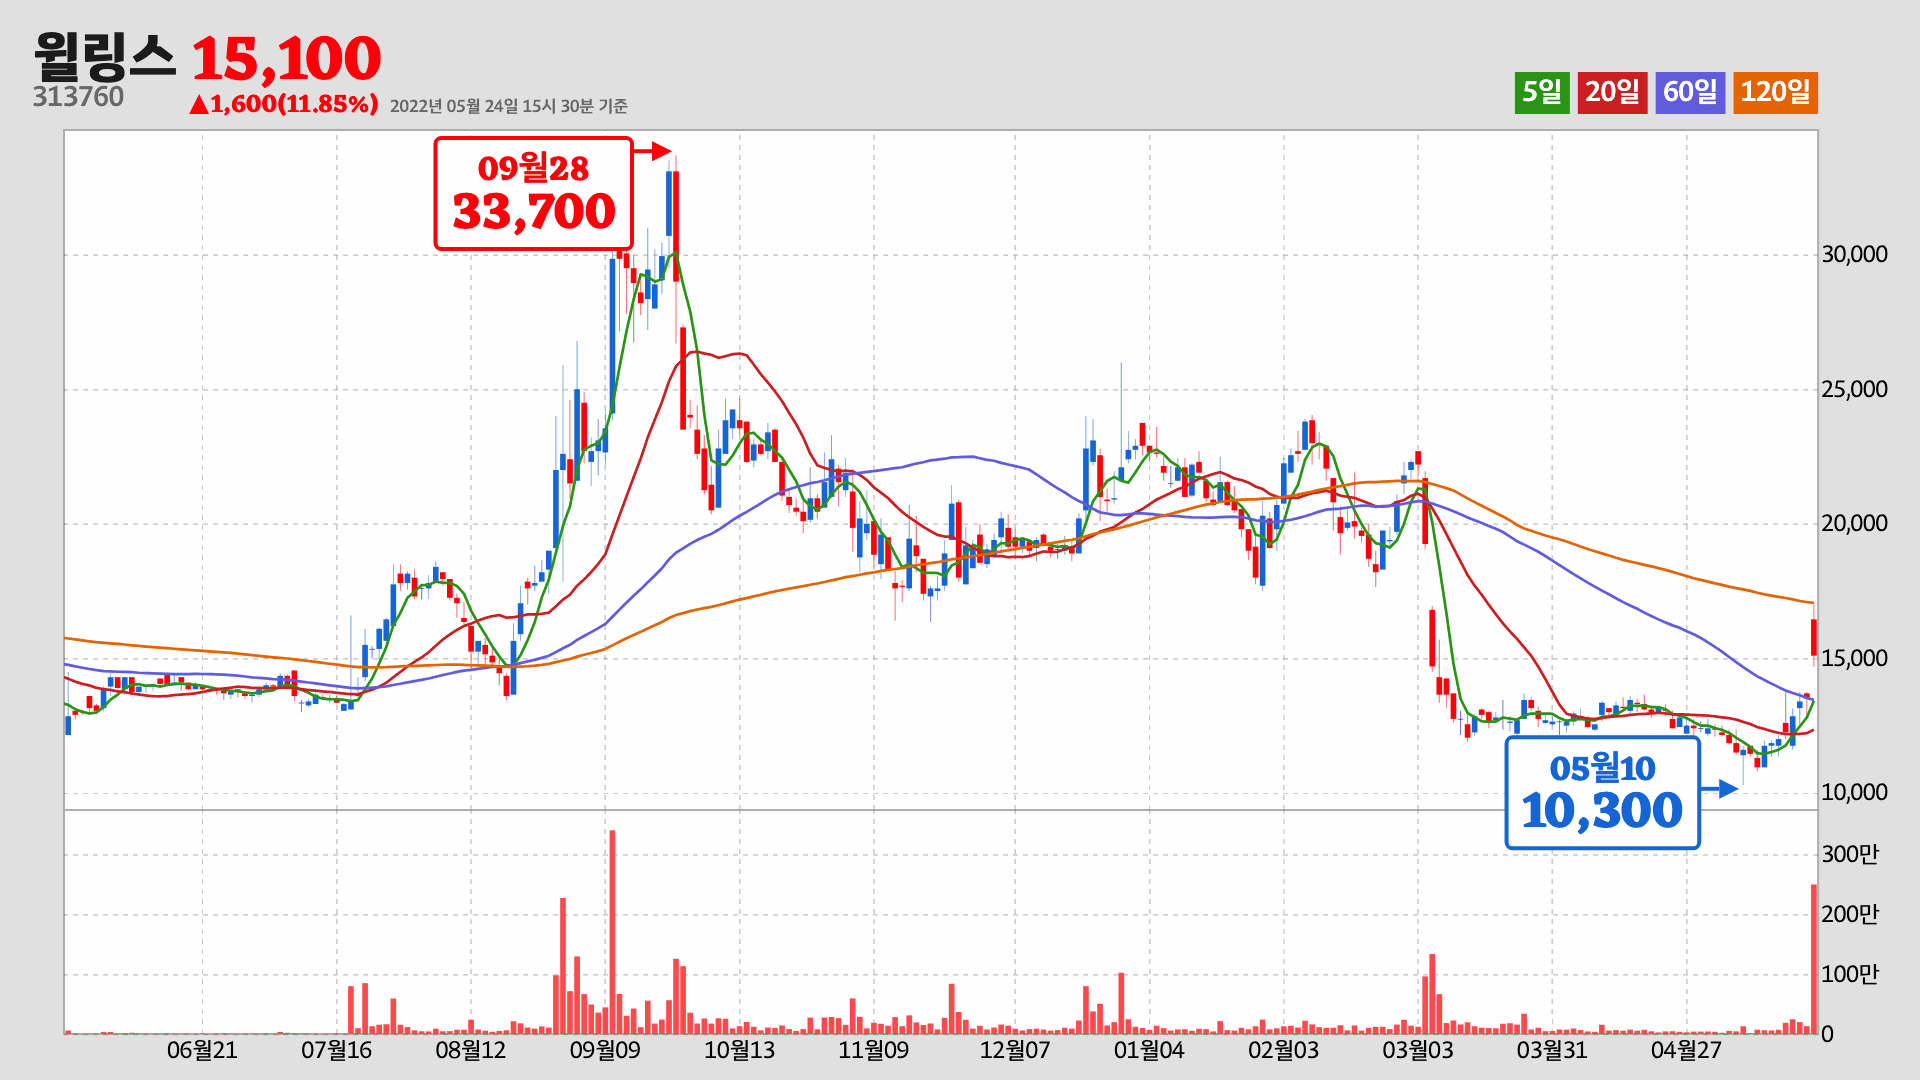Click the 10,000 price axis label
Viewport: 1920px width, 1080px height.
point(1854,792)
